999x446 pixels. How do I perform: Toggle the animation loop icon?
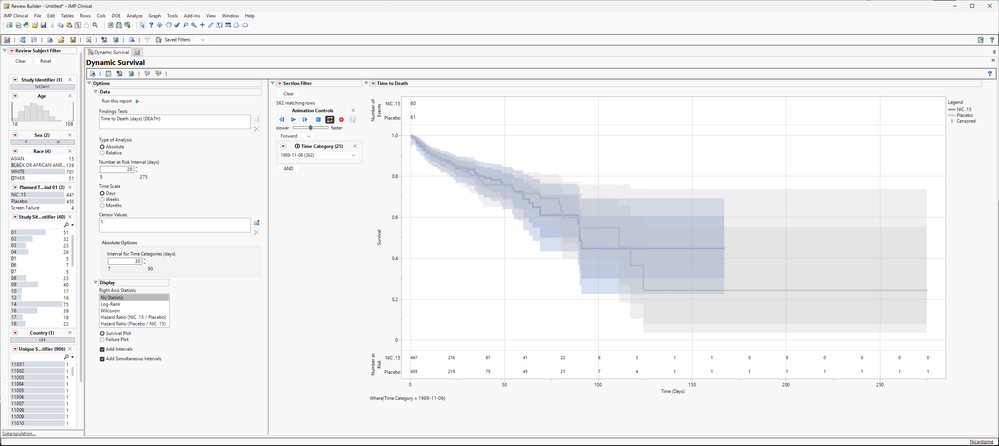[x=329, y=119]
